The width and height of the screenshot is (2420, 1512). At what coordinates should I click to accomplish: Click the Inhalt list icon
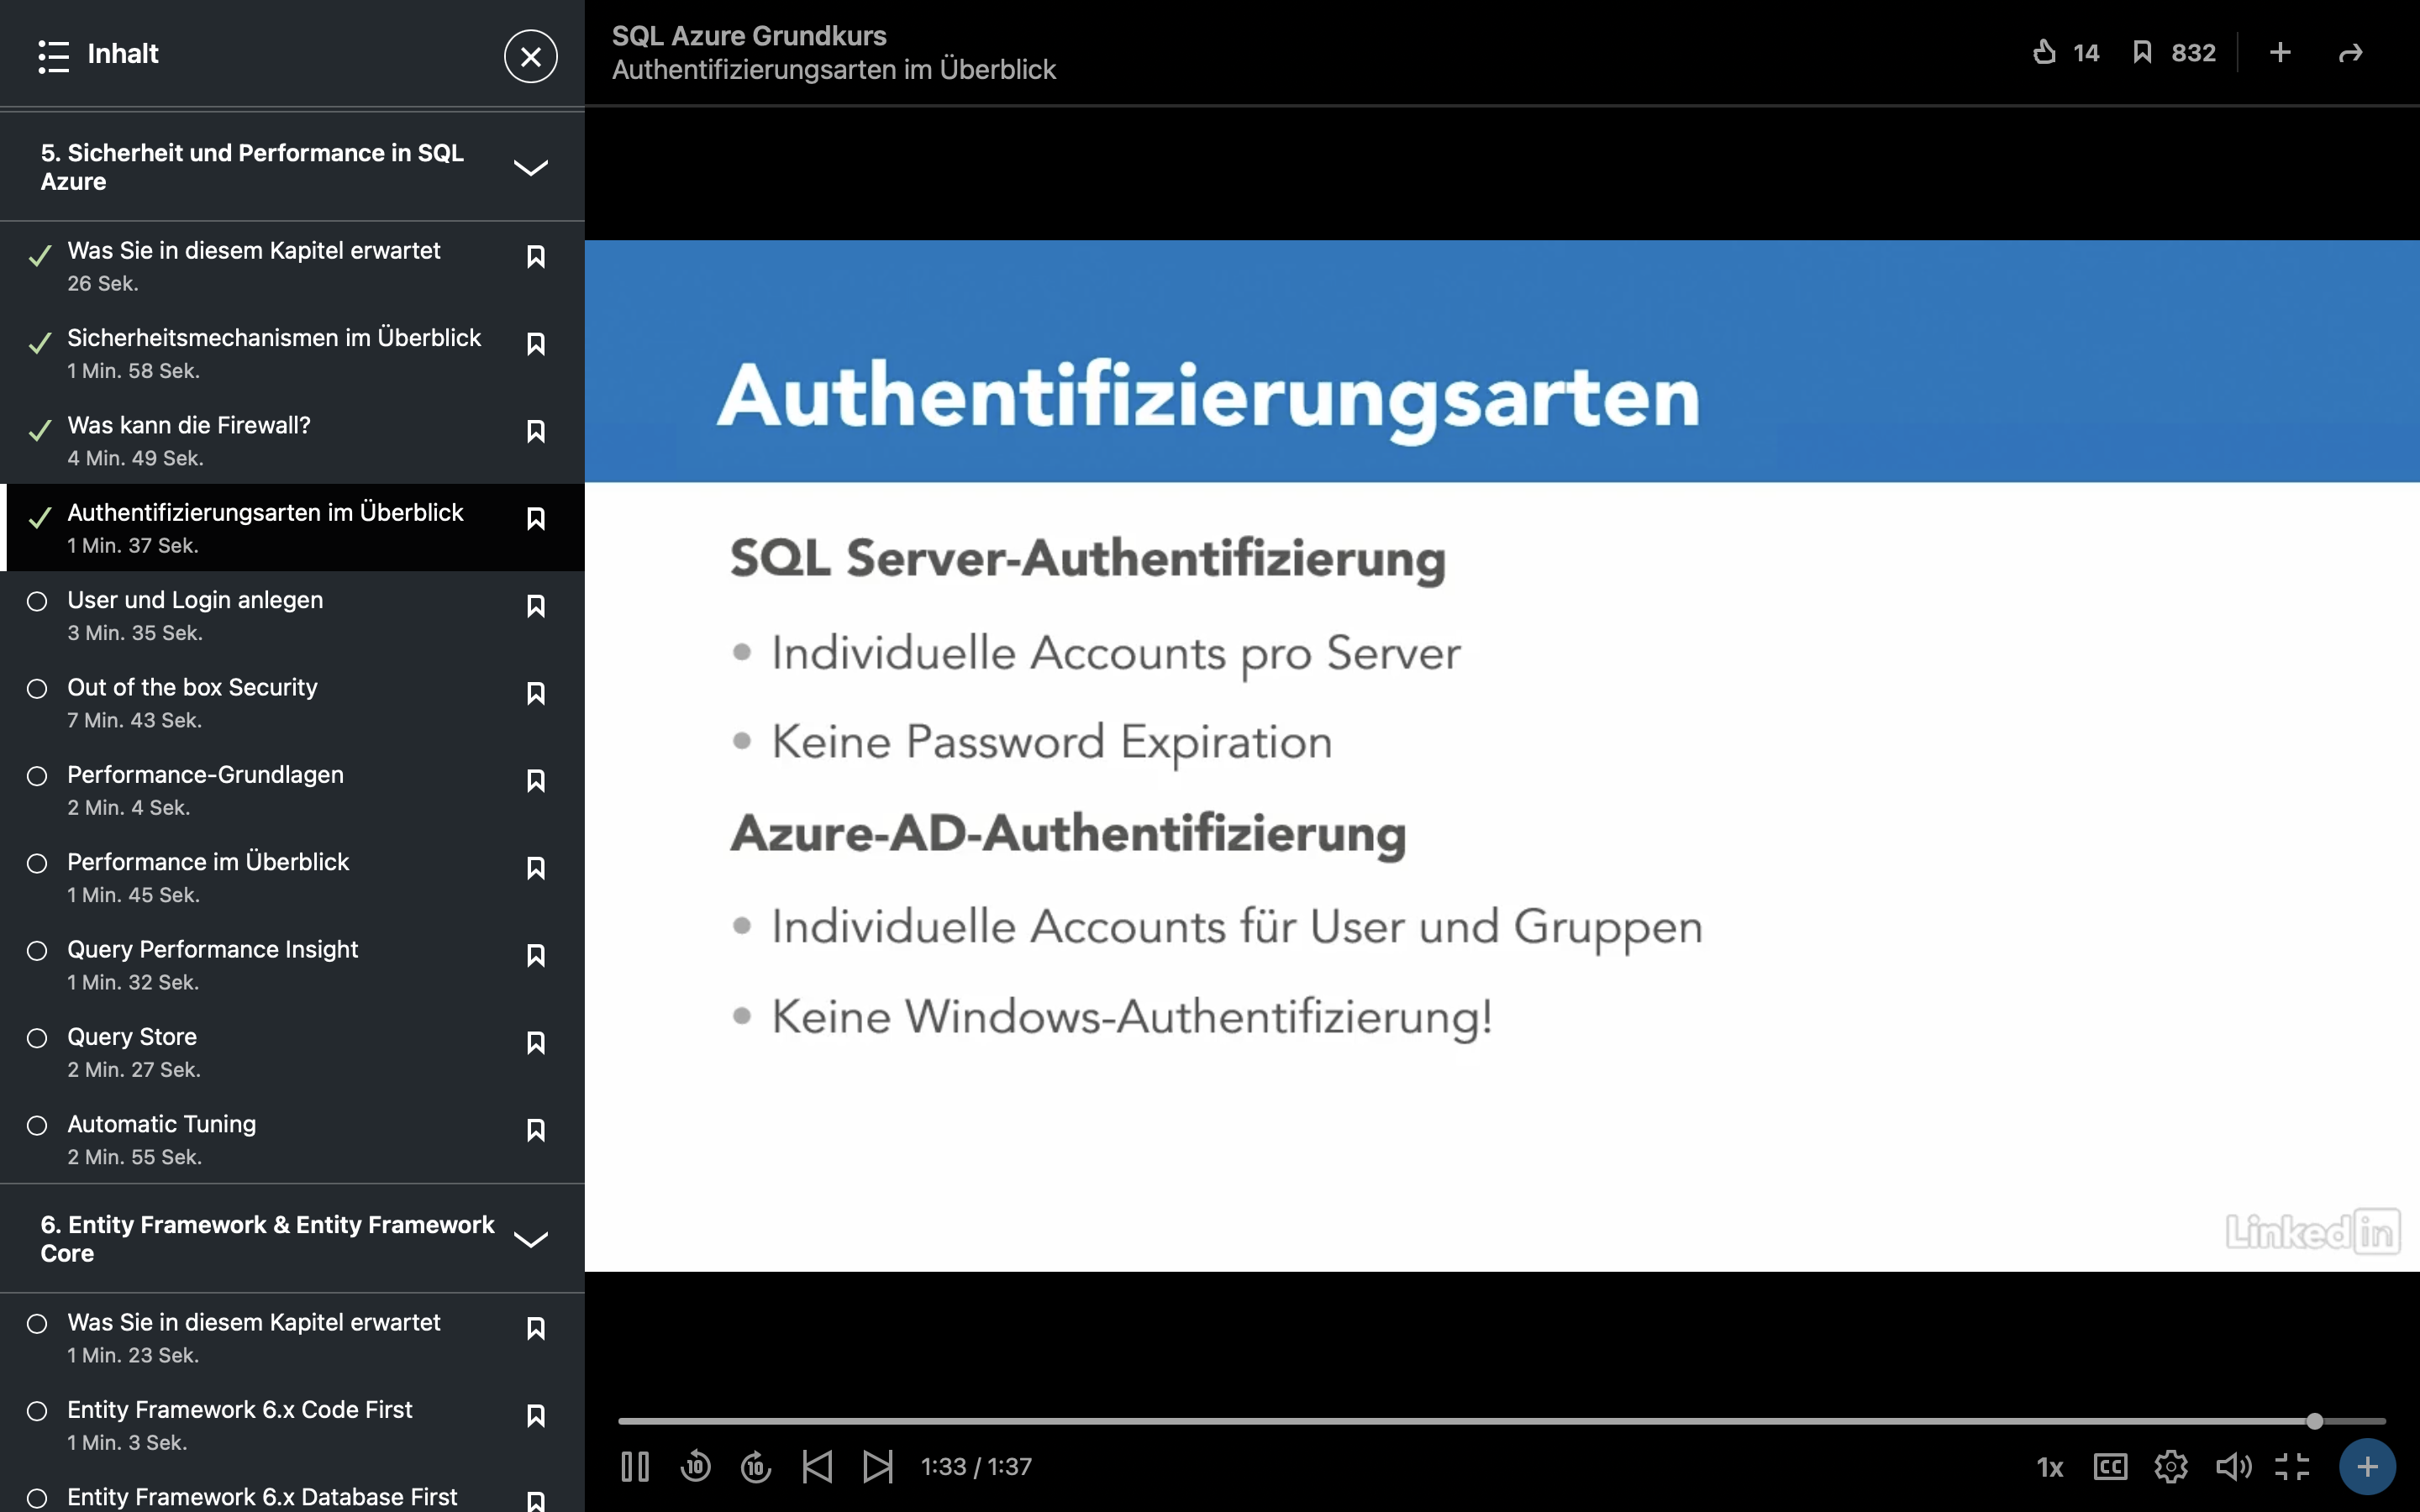pyautogui.click(x=53, y=56)
